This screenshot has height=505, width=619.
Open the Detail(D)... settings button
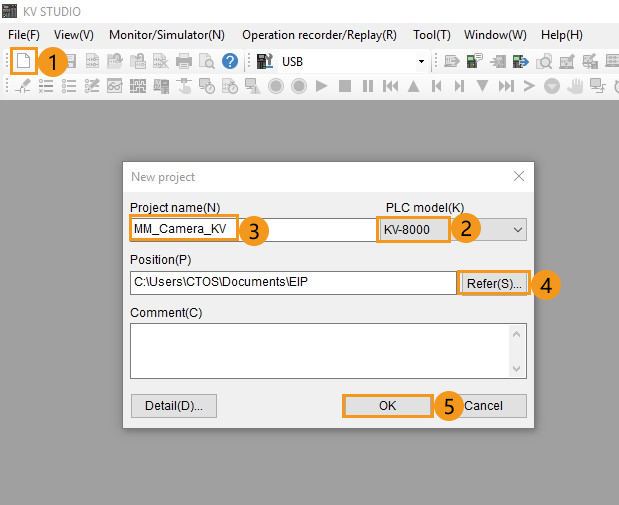click(174, 406)
